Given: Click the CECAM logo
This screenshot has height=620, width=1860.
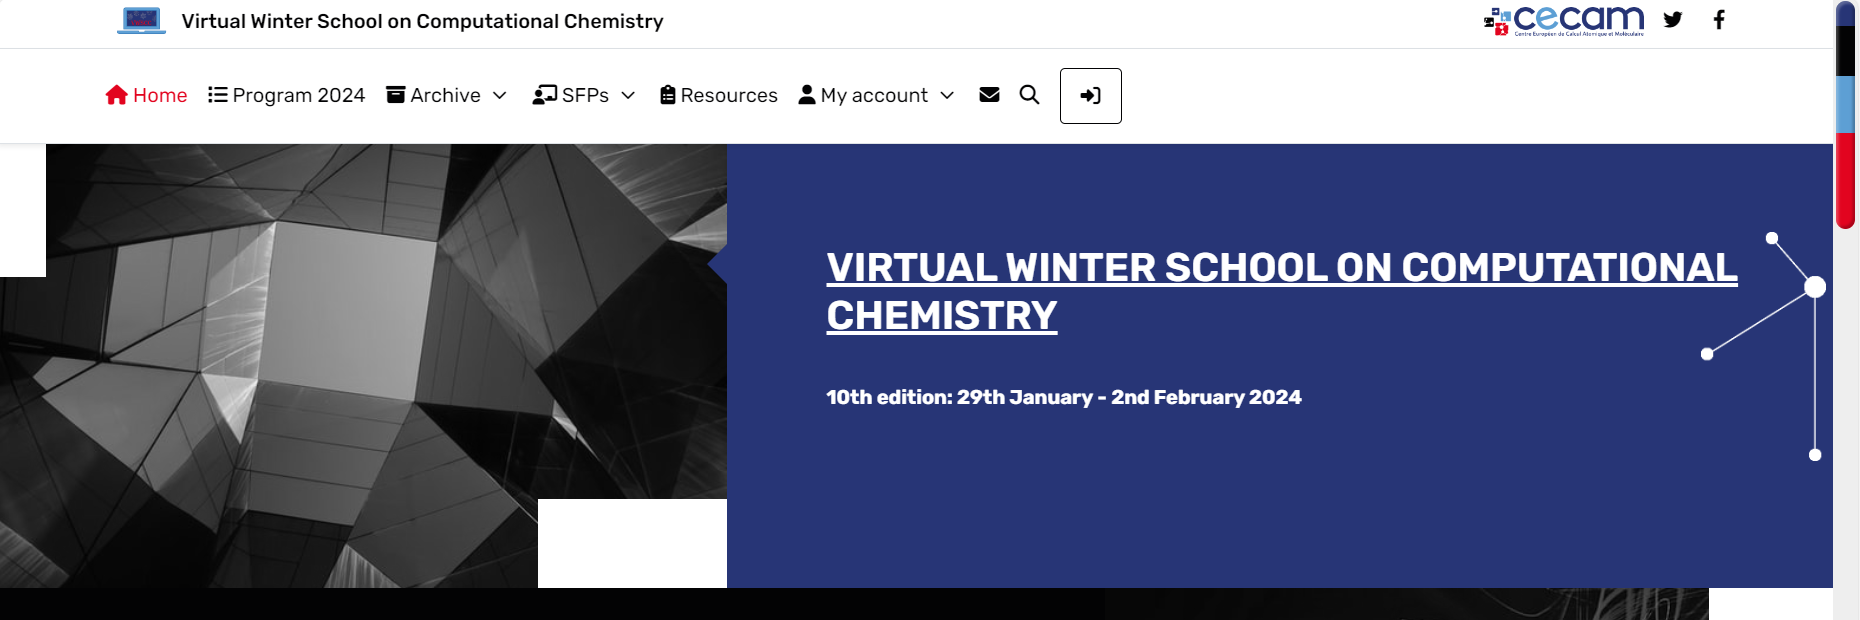Looking at the screenshot, I should tap(1564, 20).
